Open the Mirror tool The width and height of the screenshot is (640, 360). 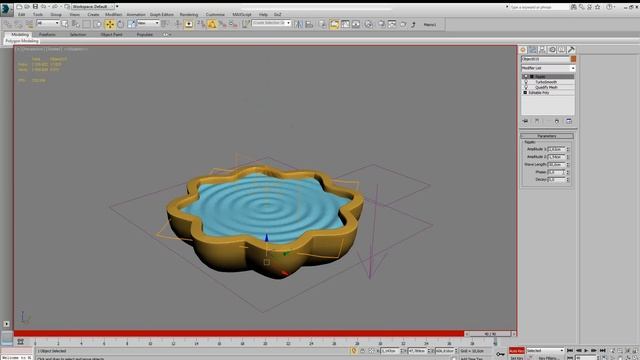299,24
